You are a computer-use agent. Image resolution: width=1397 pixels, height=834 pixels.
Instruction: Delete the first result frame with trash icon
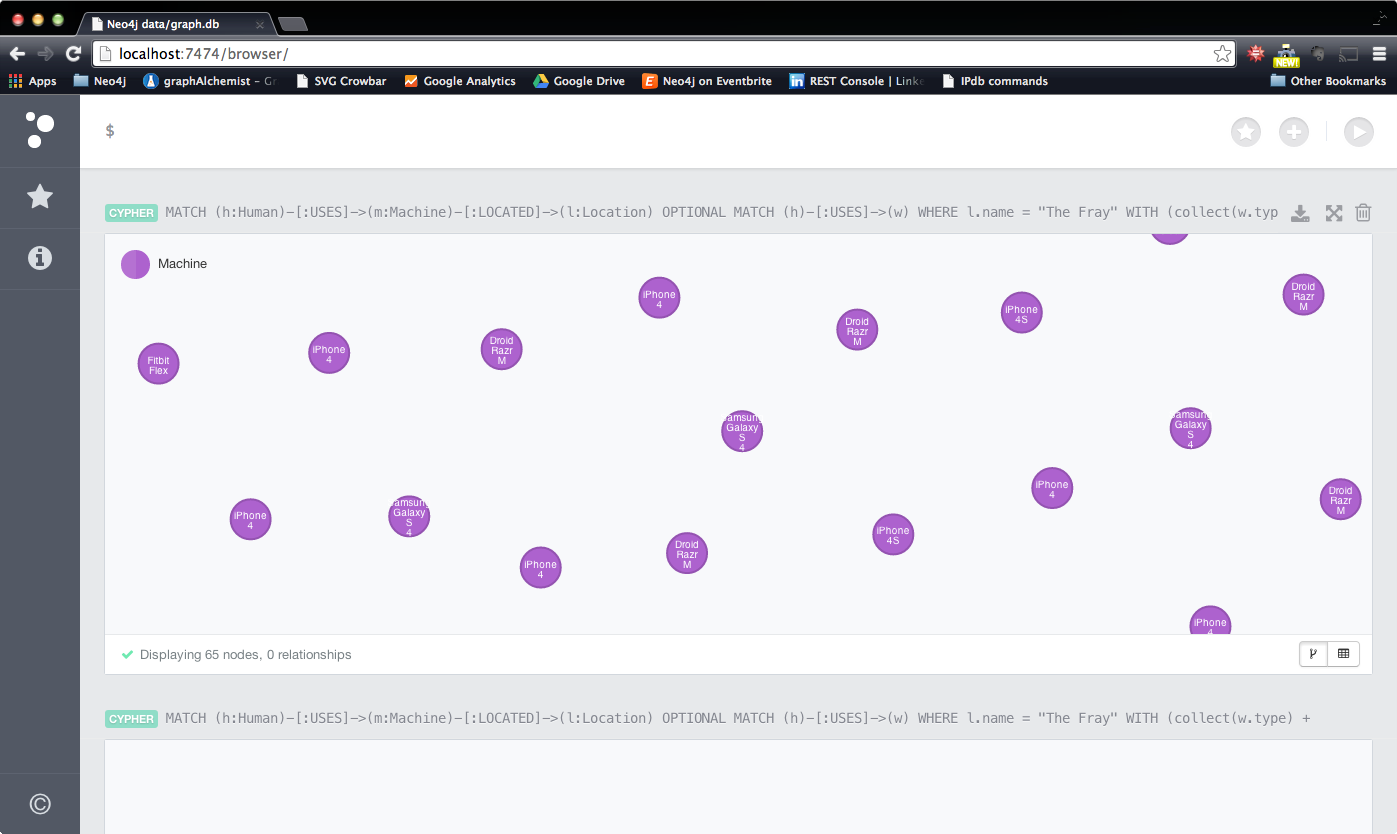[1363, 212]
